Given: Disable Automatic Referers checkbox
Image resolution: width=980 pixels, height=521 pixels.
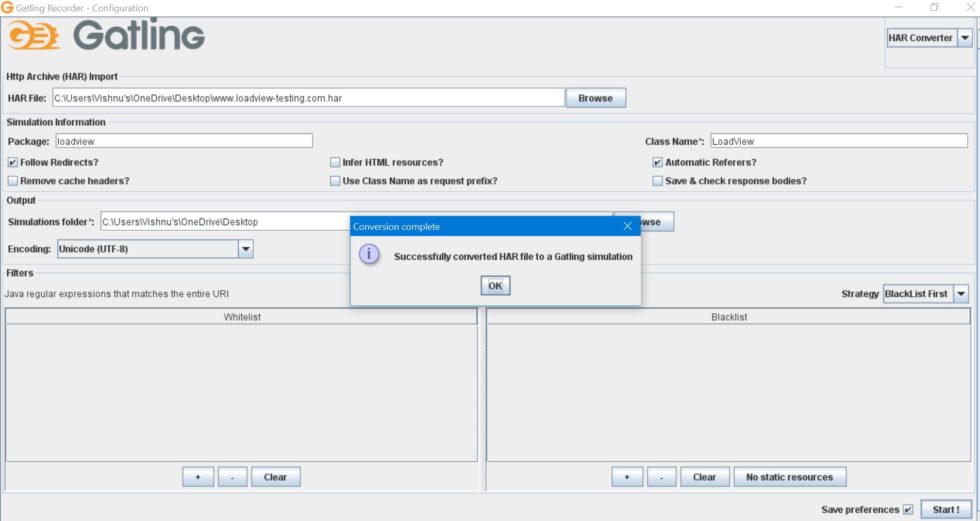Looking at the screenshot, I should coord(658,162).
